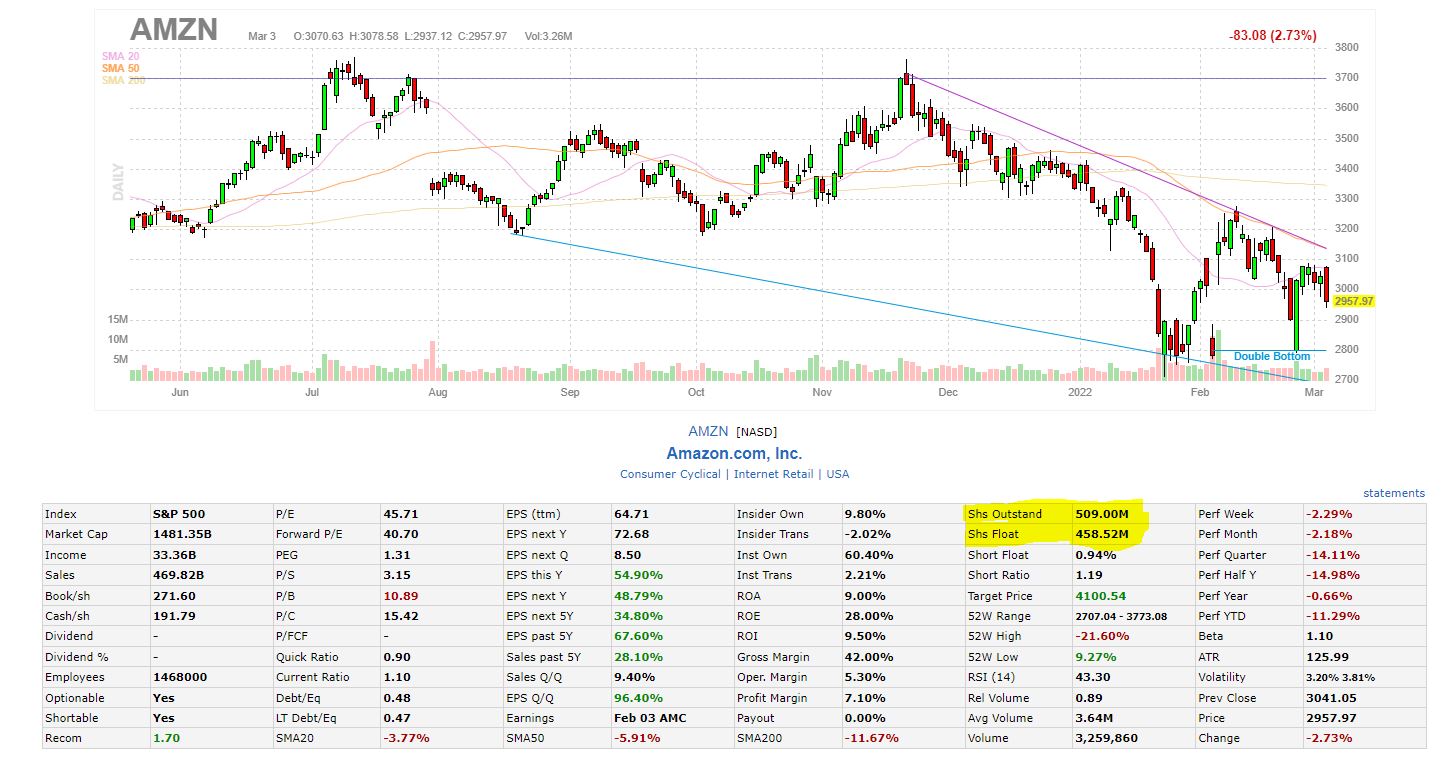Viewport: 1441px width, 765px height.
Task: Click the Inst Own value 60.40%
Action: [870, 555]
